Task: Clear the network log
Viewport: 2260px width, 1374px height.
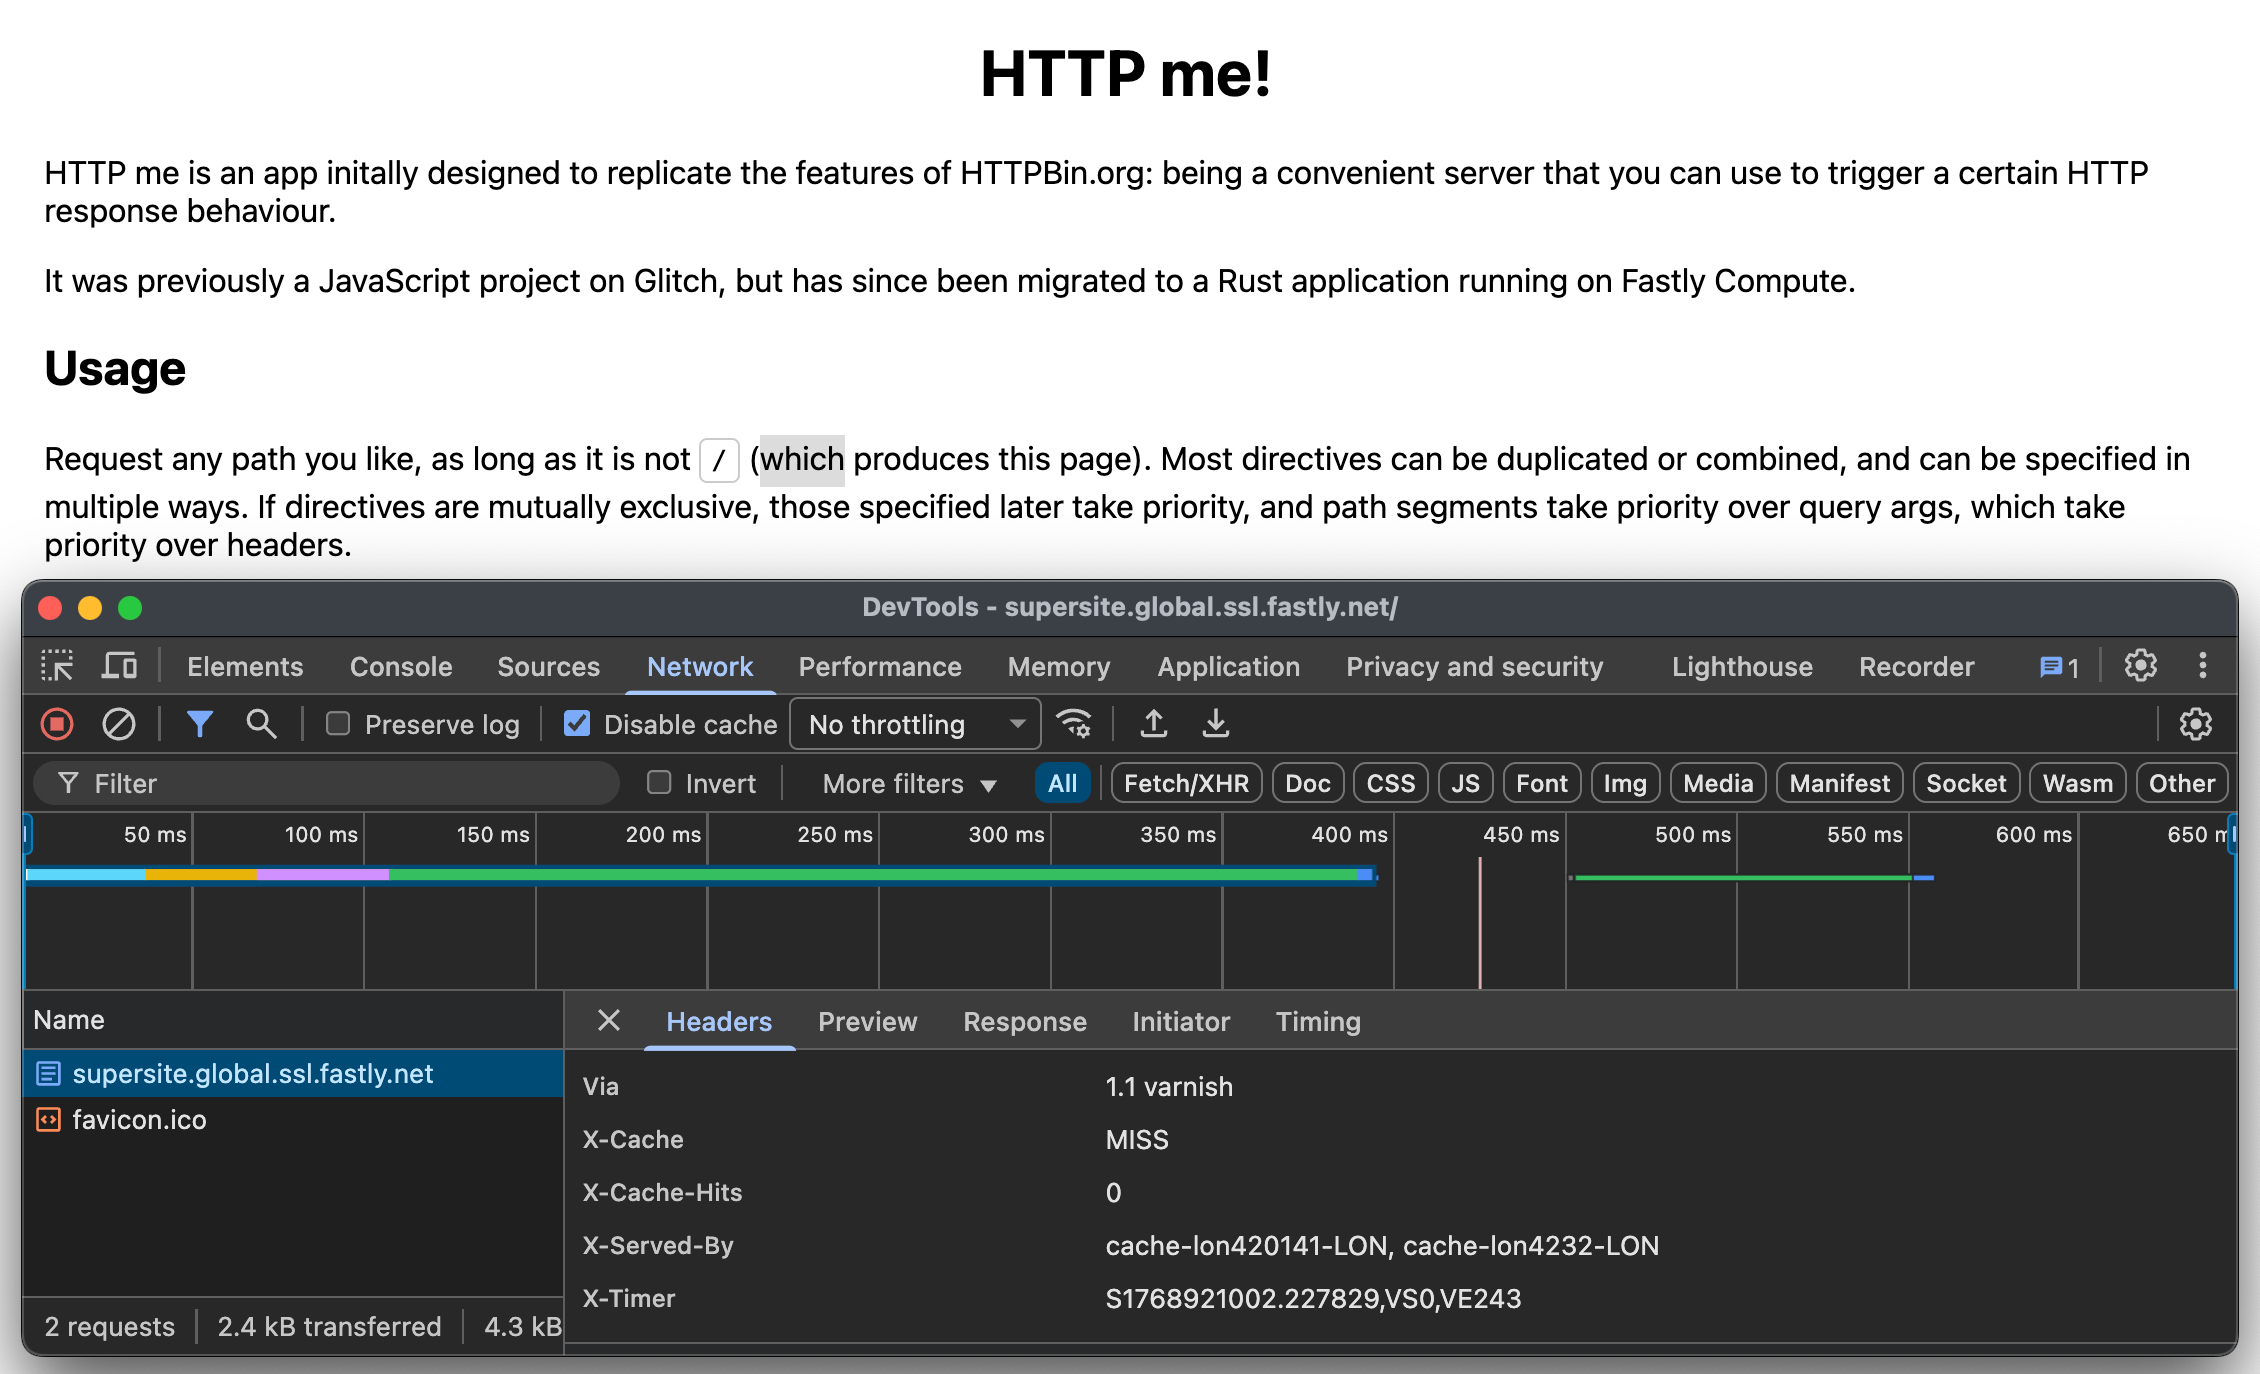Action: (x=119, y=724)
